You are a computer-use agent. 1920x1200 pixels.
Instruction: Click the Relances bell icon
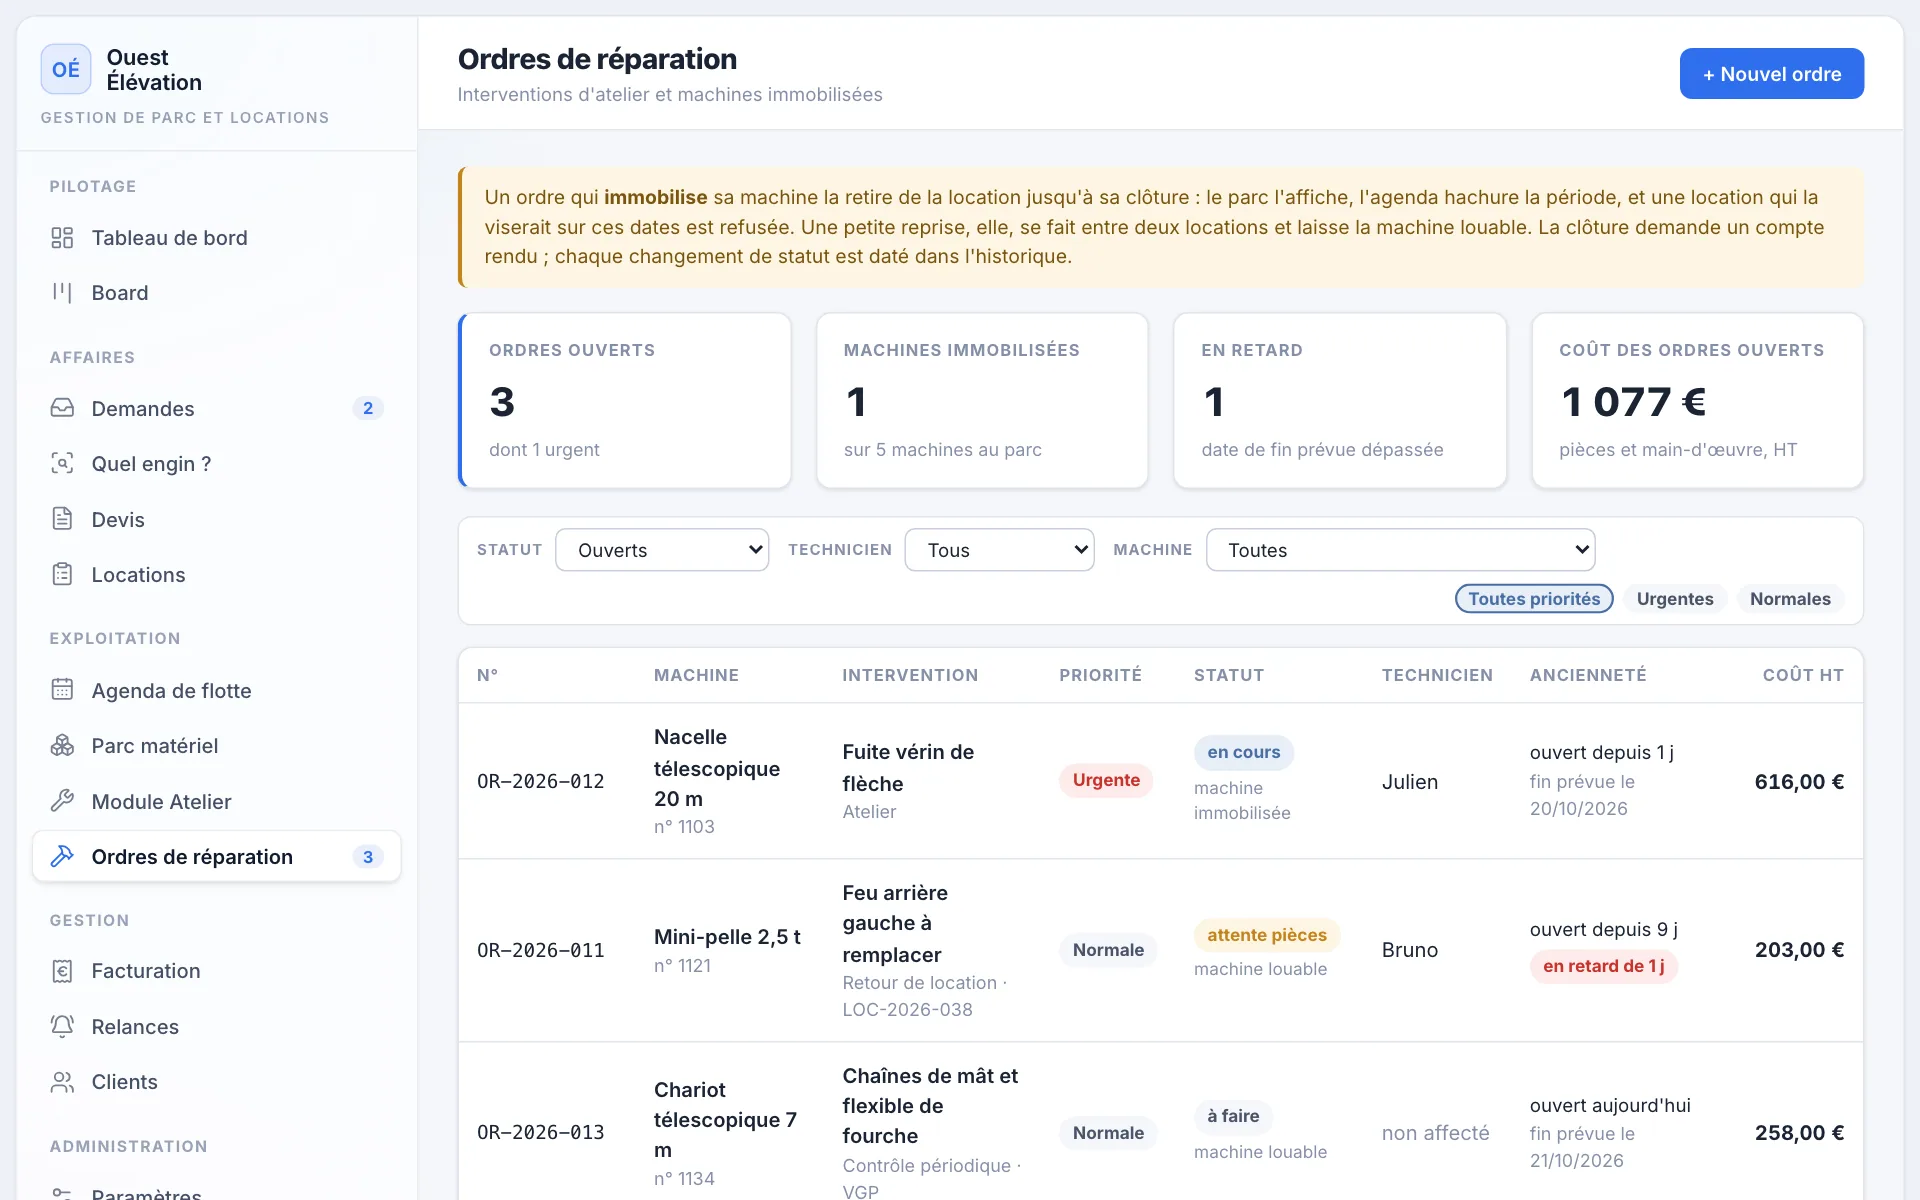(62, 1026)
